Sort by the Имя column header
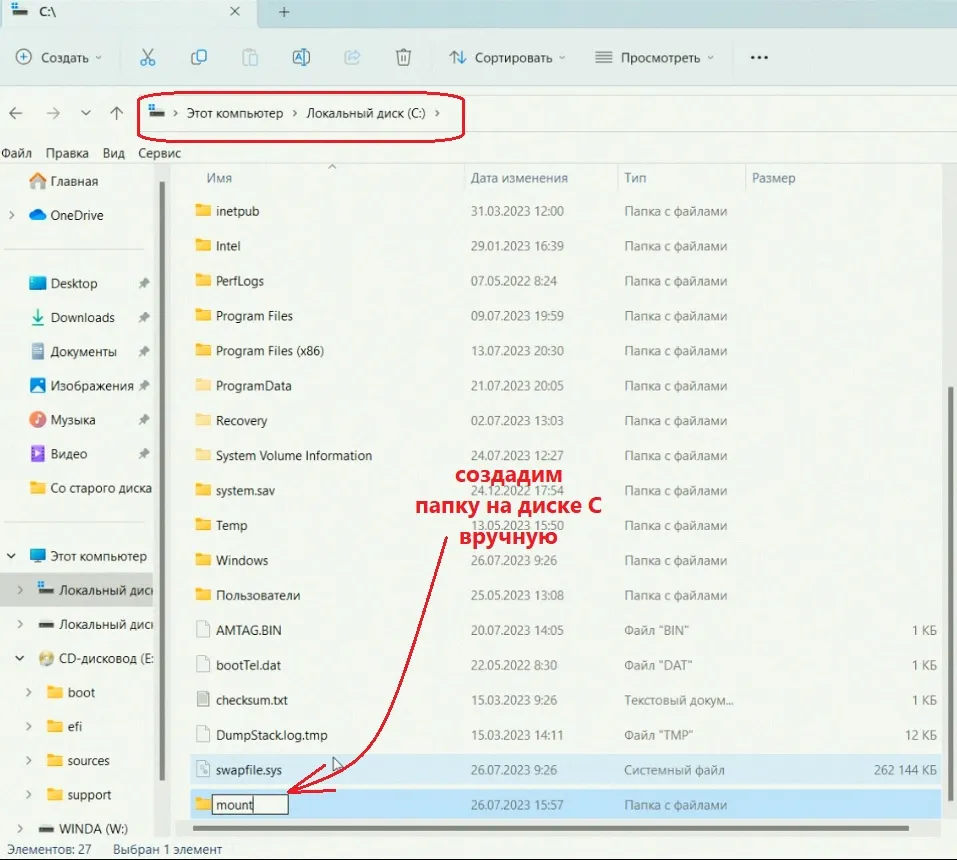 [x=219, y=178]
